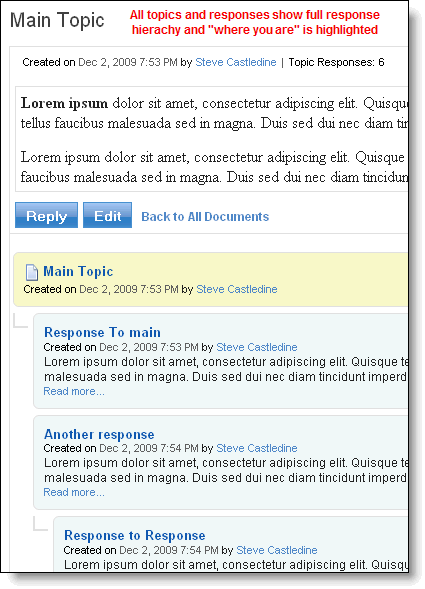425x589 pixels.
Task: Click the blue Reply button
Action: click(x=46, y=215)
